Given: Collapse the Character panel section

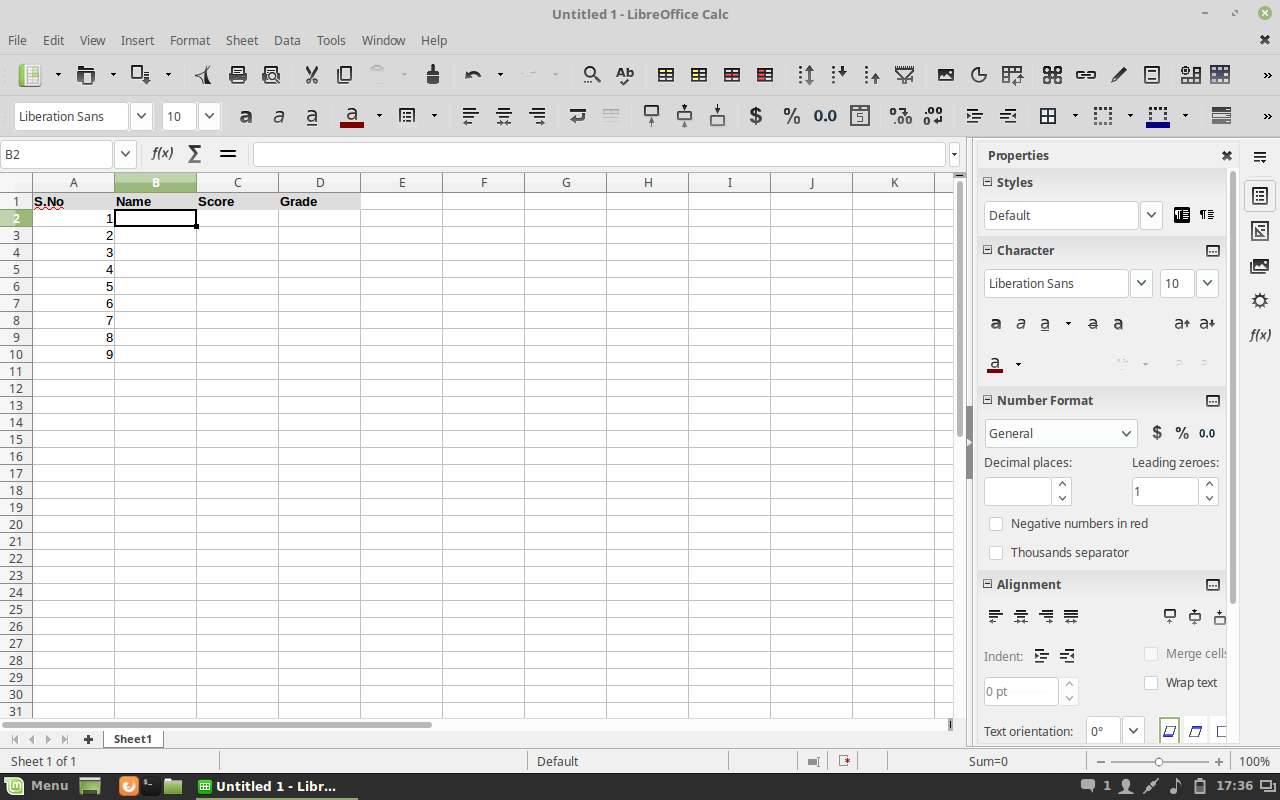Looking at the screenshot, I should pyautogui.click(x=987, y=250).
